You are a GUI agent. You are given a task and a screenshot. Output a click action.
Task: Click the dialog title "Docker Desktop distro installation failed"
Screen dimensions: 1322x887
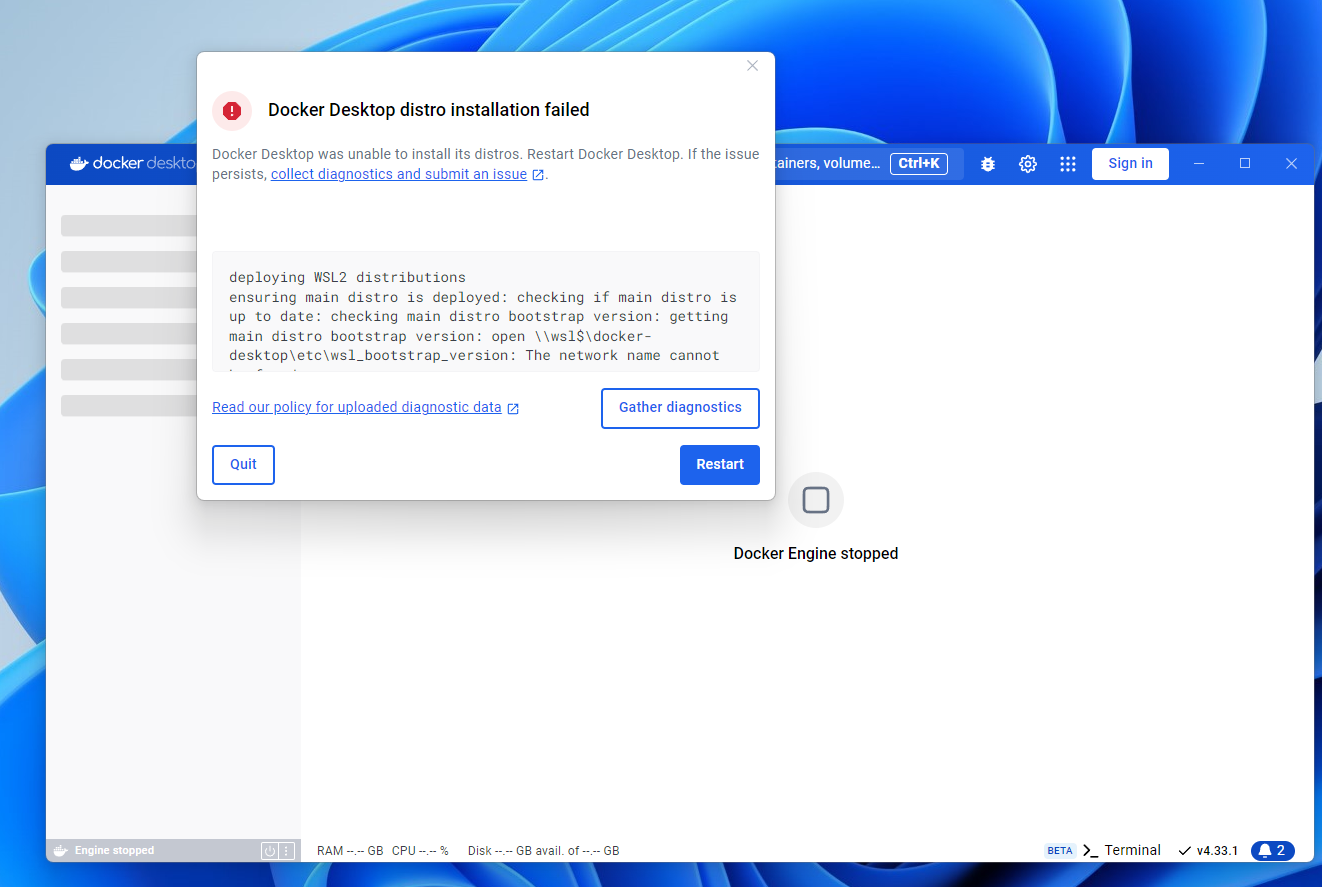coord(429,110)
